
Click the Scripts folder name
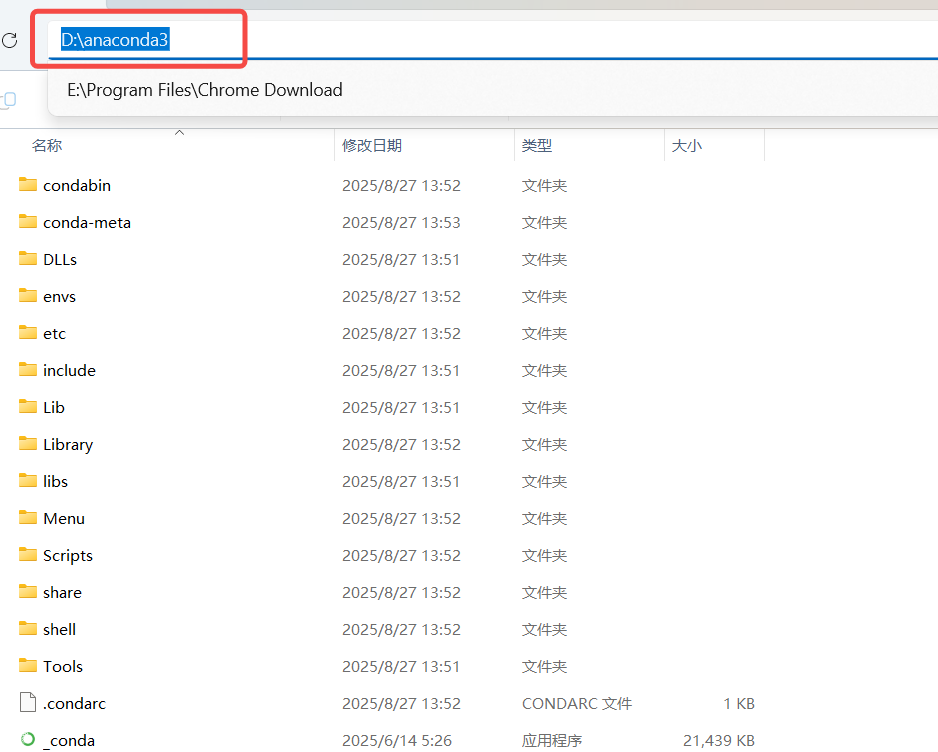tap(68, 556)
